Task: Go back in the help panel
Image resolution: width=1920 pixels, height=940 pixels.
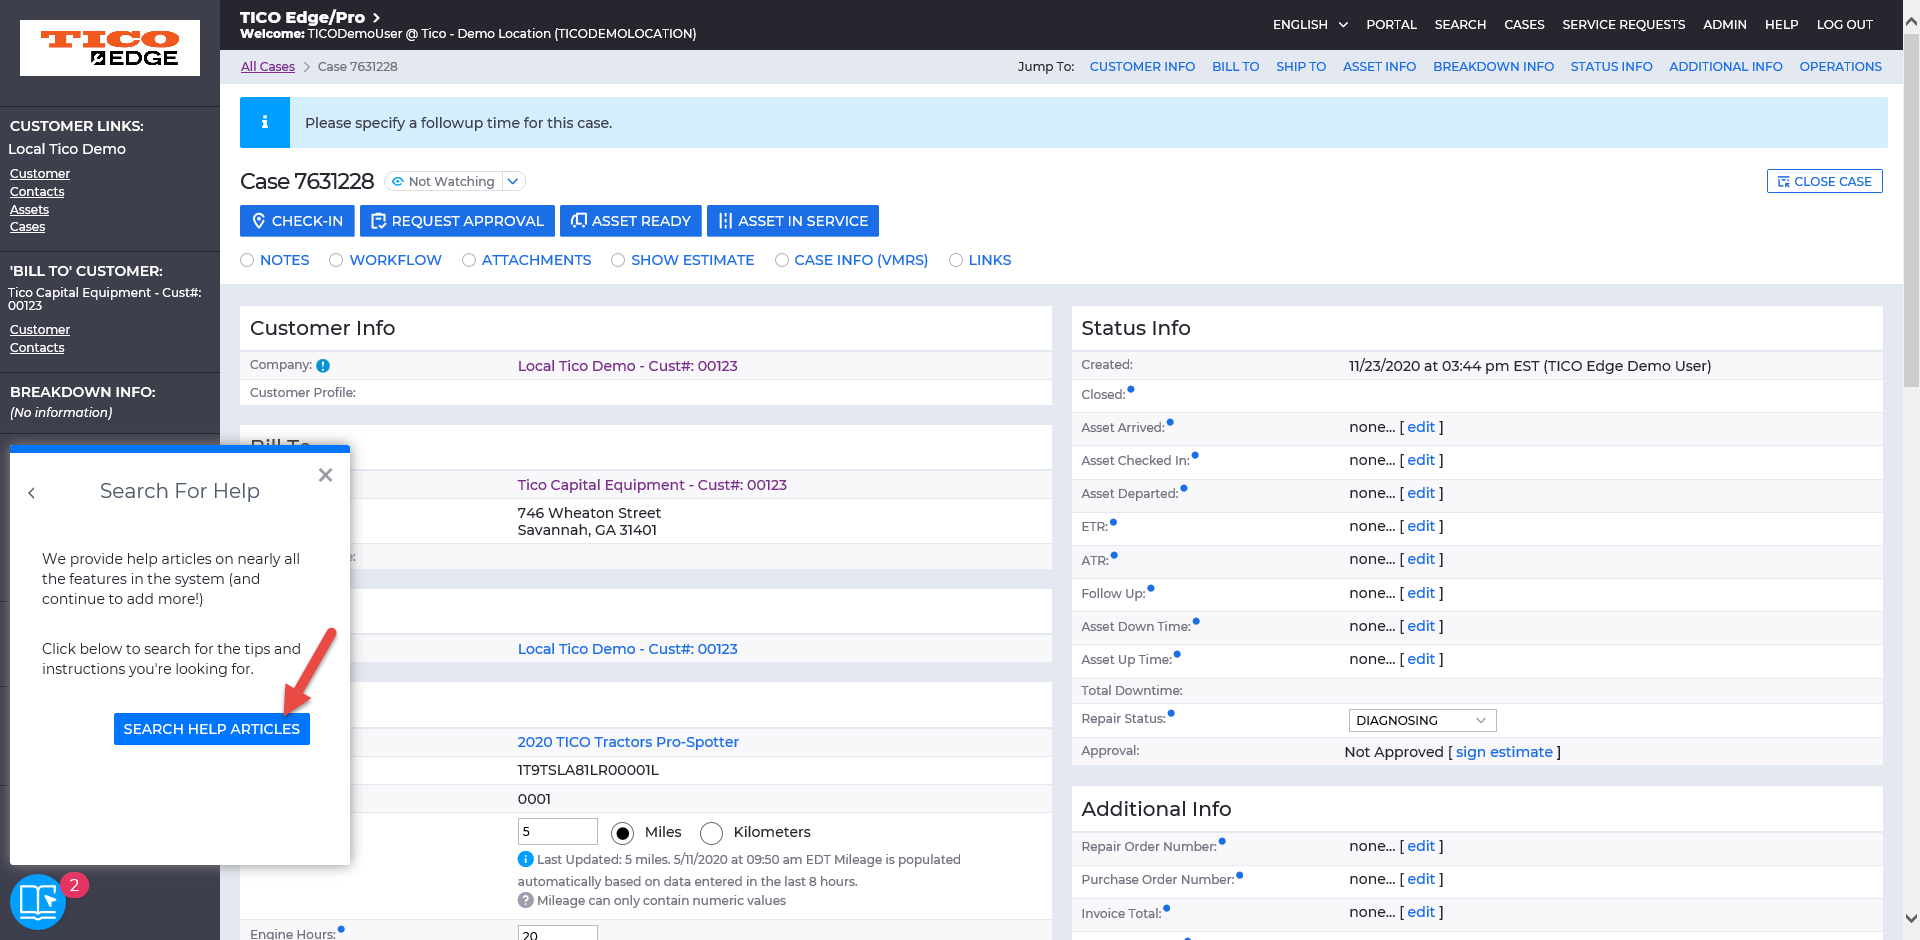Action: (x=32, y=493)
